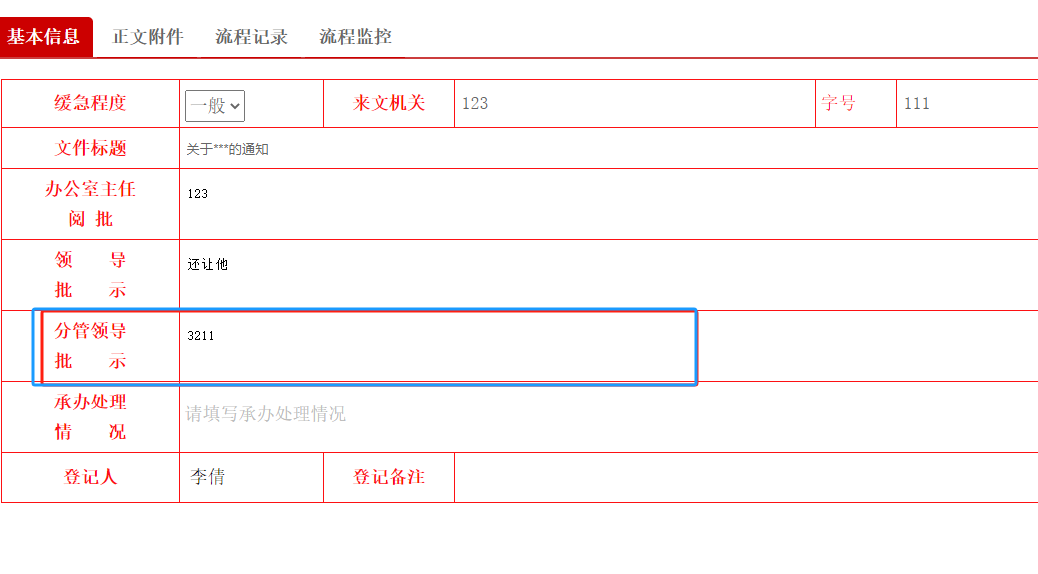This screenshot has height=574, width=1038.
Task: Open the 正文附件 tab
Action: 148,37
